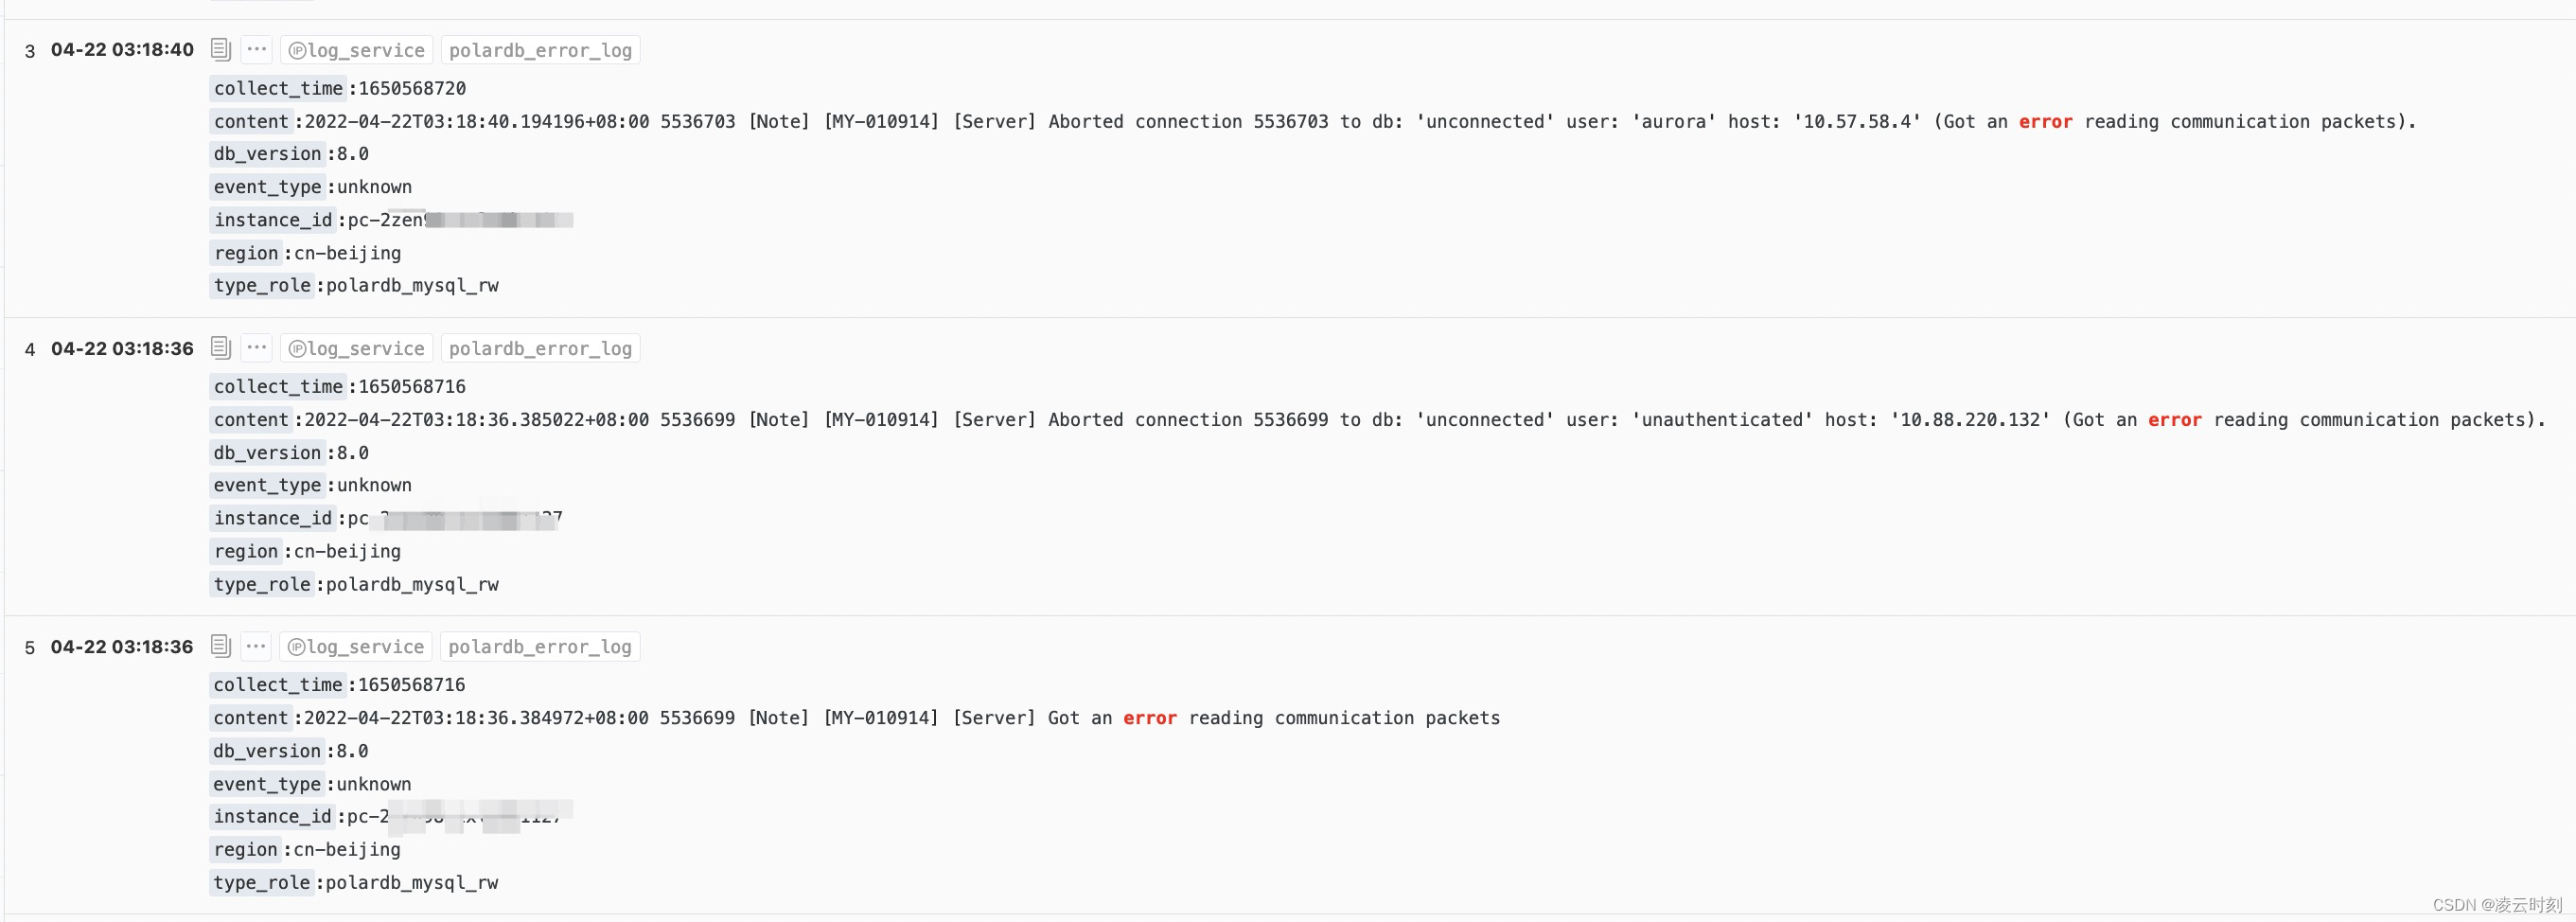This screenshot has height=922, width=2576.
Task: Click event_type field name in entry 3
Action: coord(268,186)
